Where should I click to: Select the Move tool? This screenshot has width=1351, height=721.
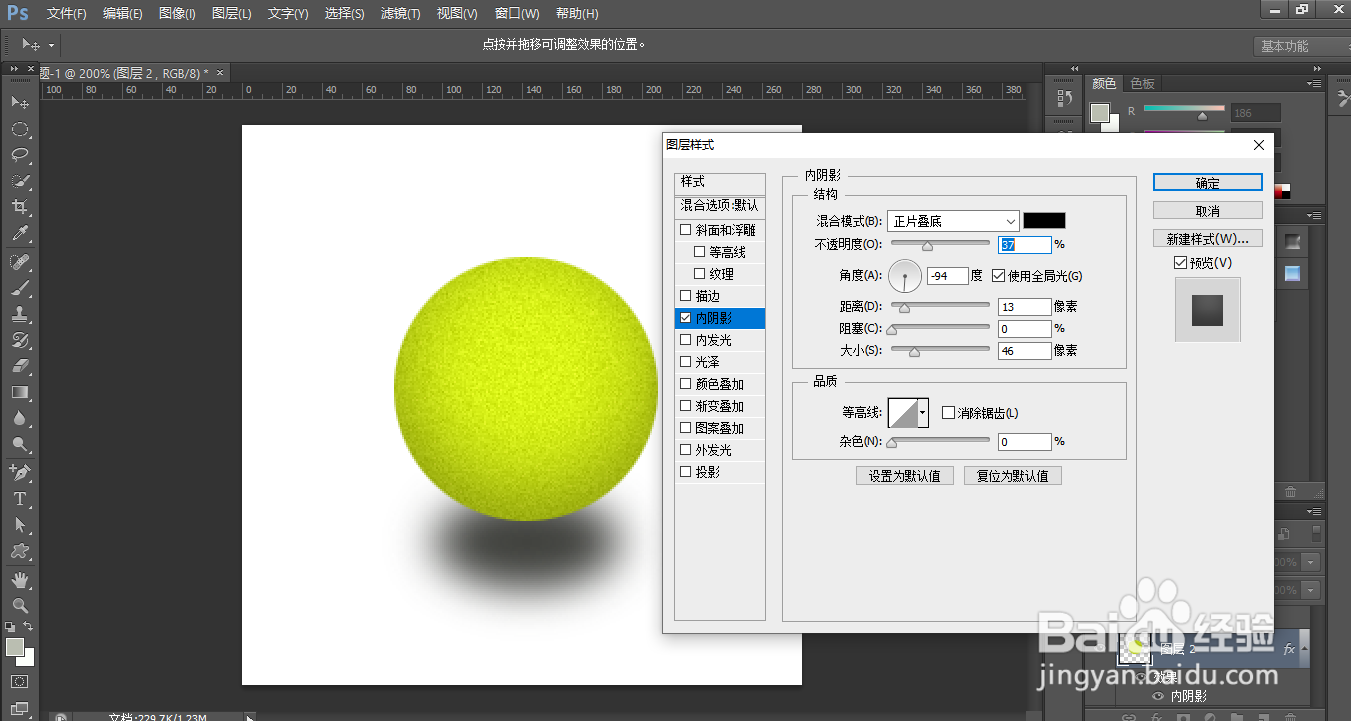click(x=19, y=102)
